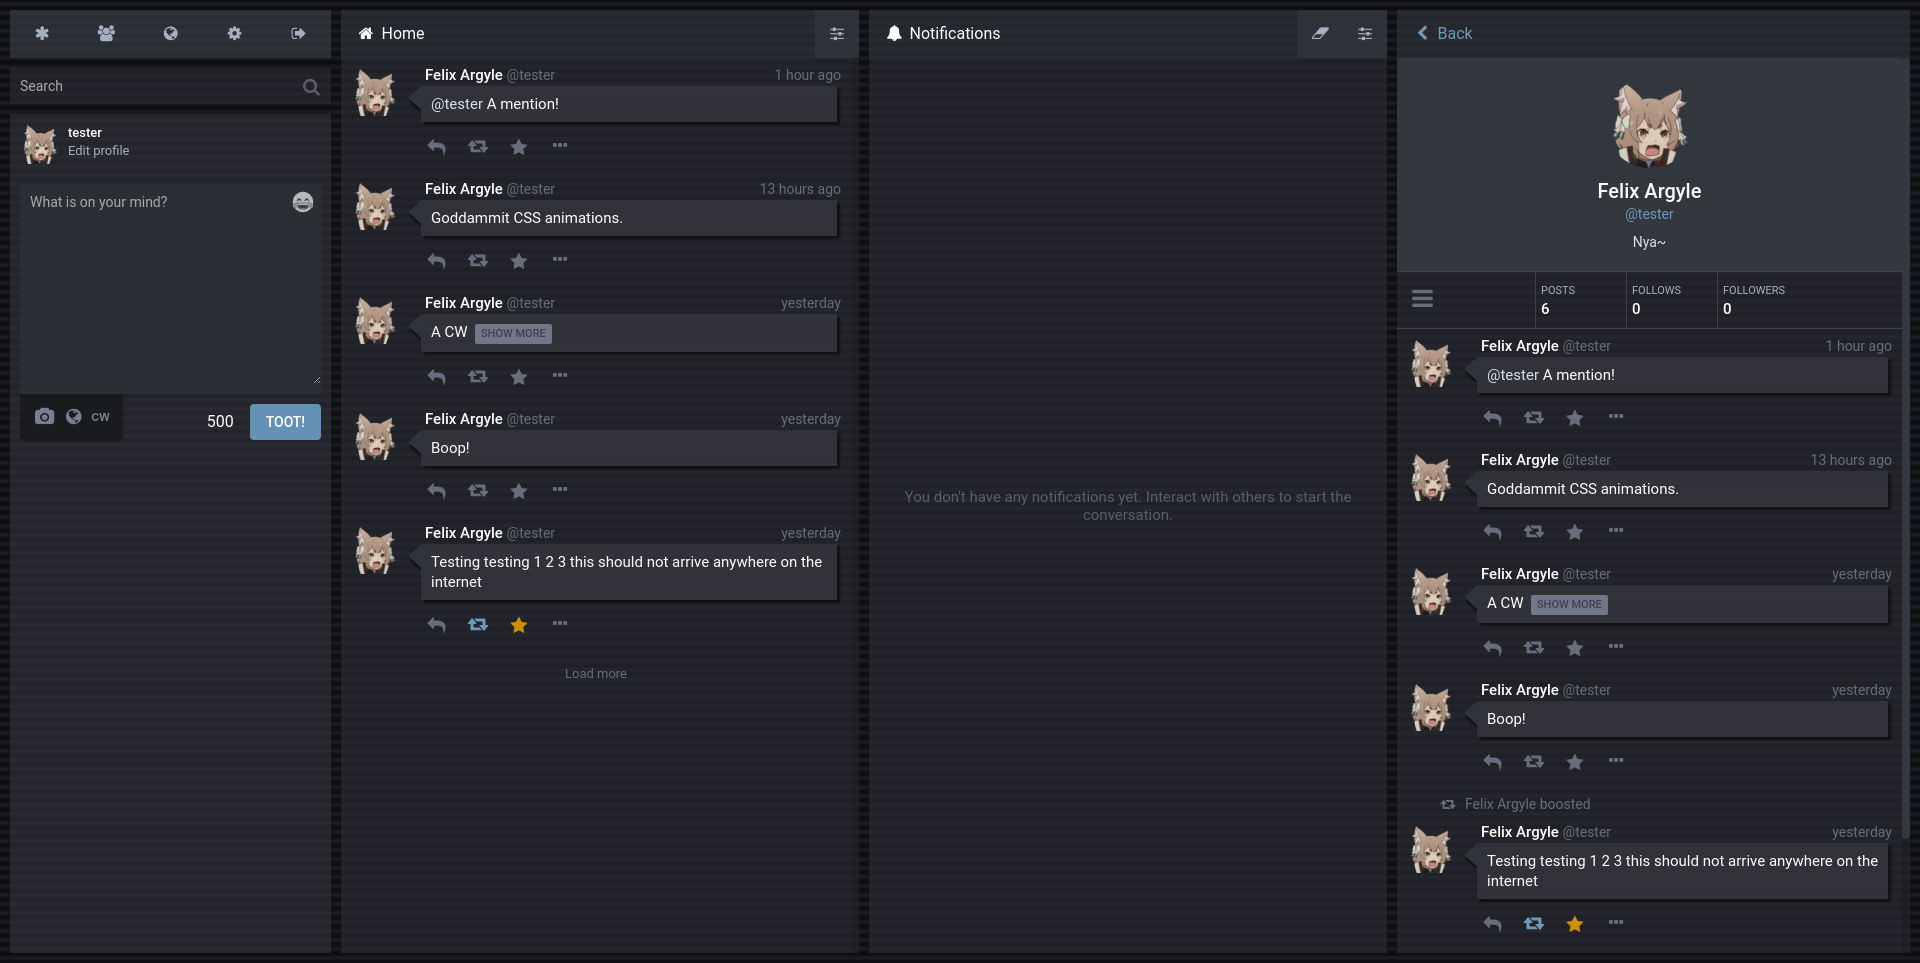The height and width of the screenshot is (963, 1920).
Task: Toggle the CW content warning option
Action: (100, 417)
